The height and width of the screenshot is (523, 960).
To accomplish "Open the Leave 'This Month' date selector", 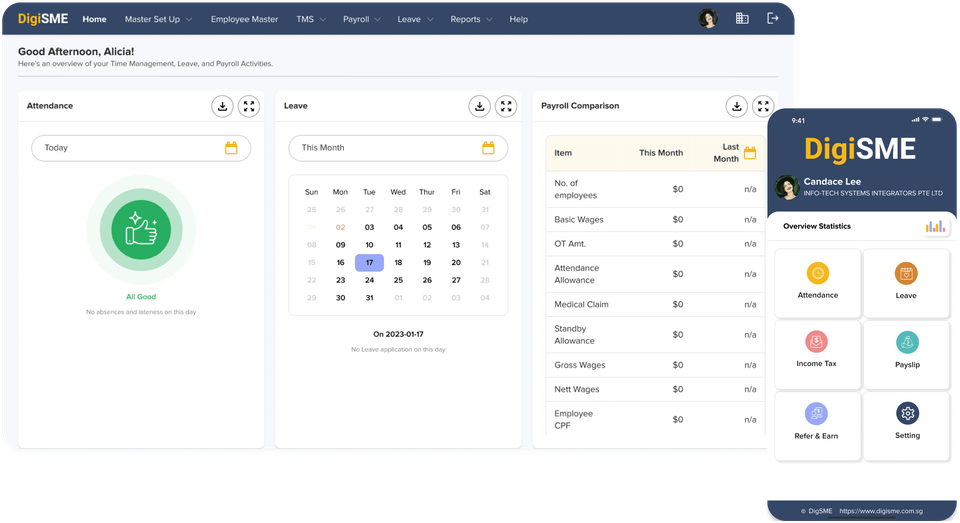I will (398, 148).
